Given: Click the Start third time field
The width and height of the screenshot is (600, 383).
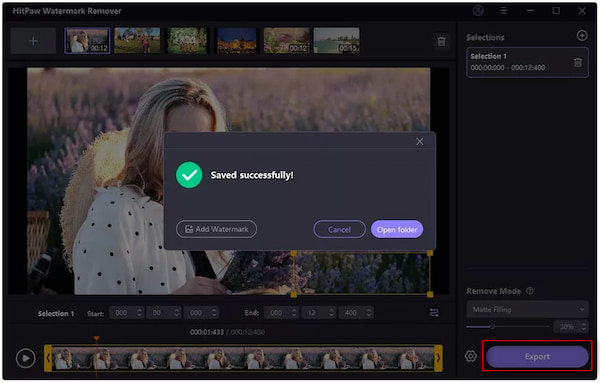Looking at the screenshot, I should pyautogui.click(x=201, y=313).
